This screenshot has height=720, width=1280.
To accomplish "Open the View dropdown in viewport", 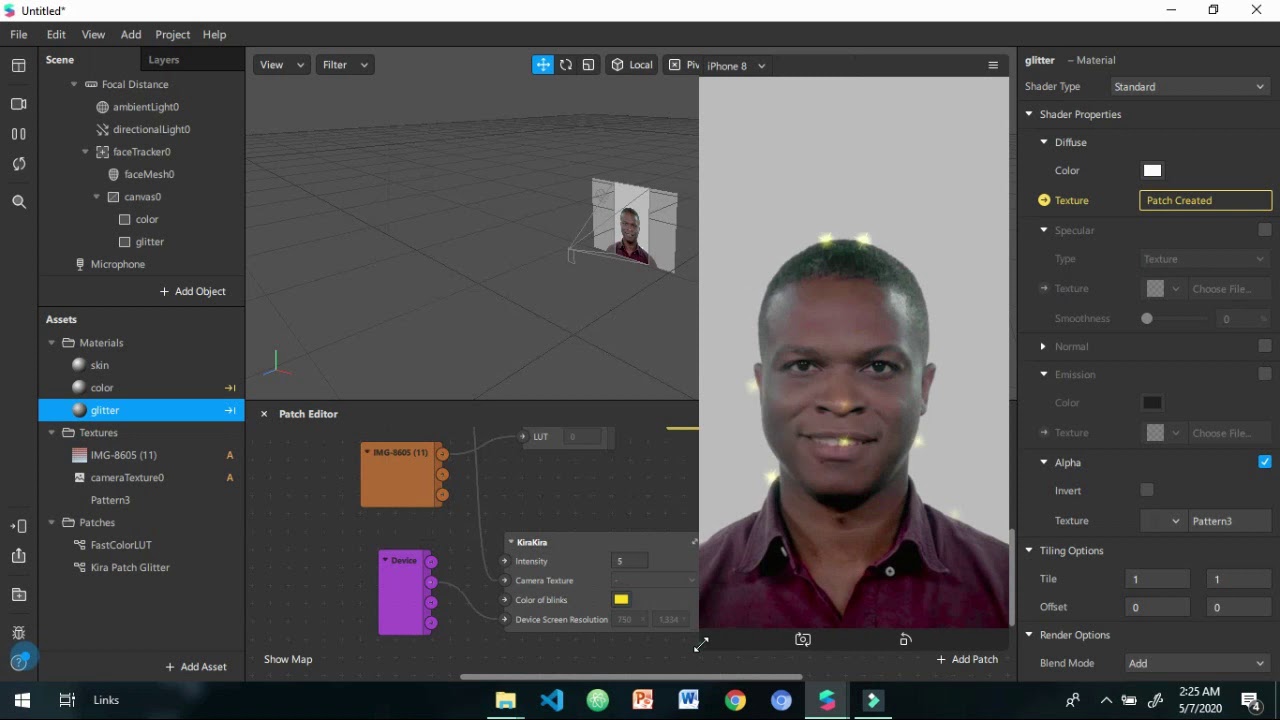I will [x=281, y=65].
